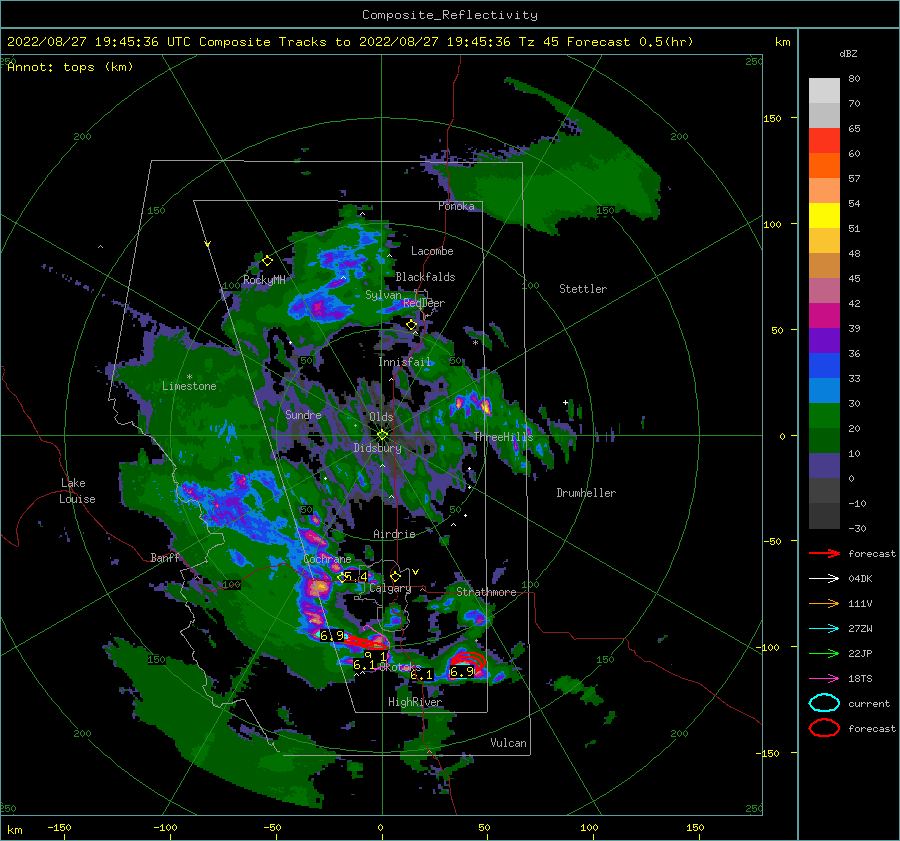Click the RockyMH label

pyautogui.click(x=264, y=280)
